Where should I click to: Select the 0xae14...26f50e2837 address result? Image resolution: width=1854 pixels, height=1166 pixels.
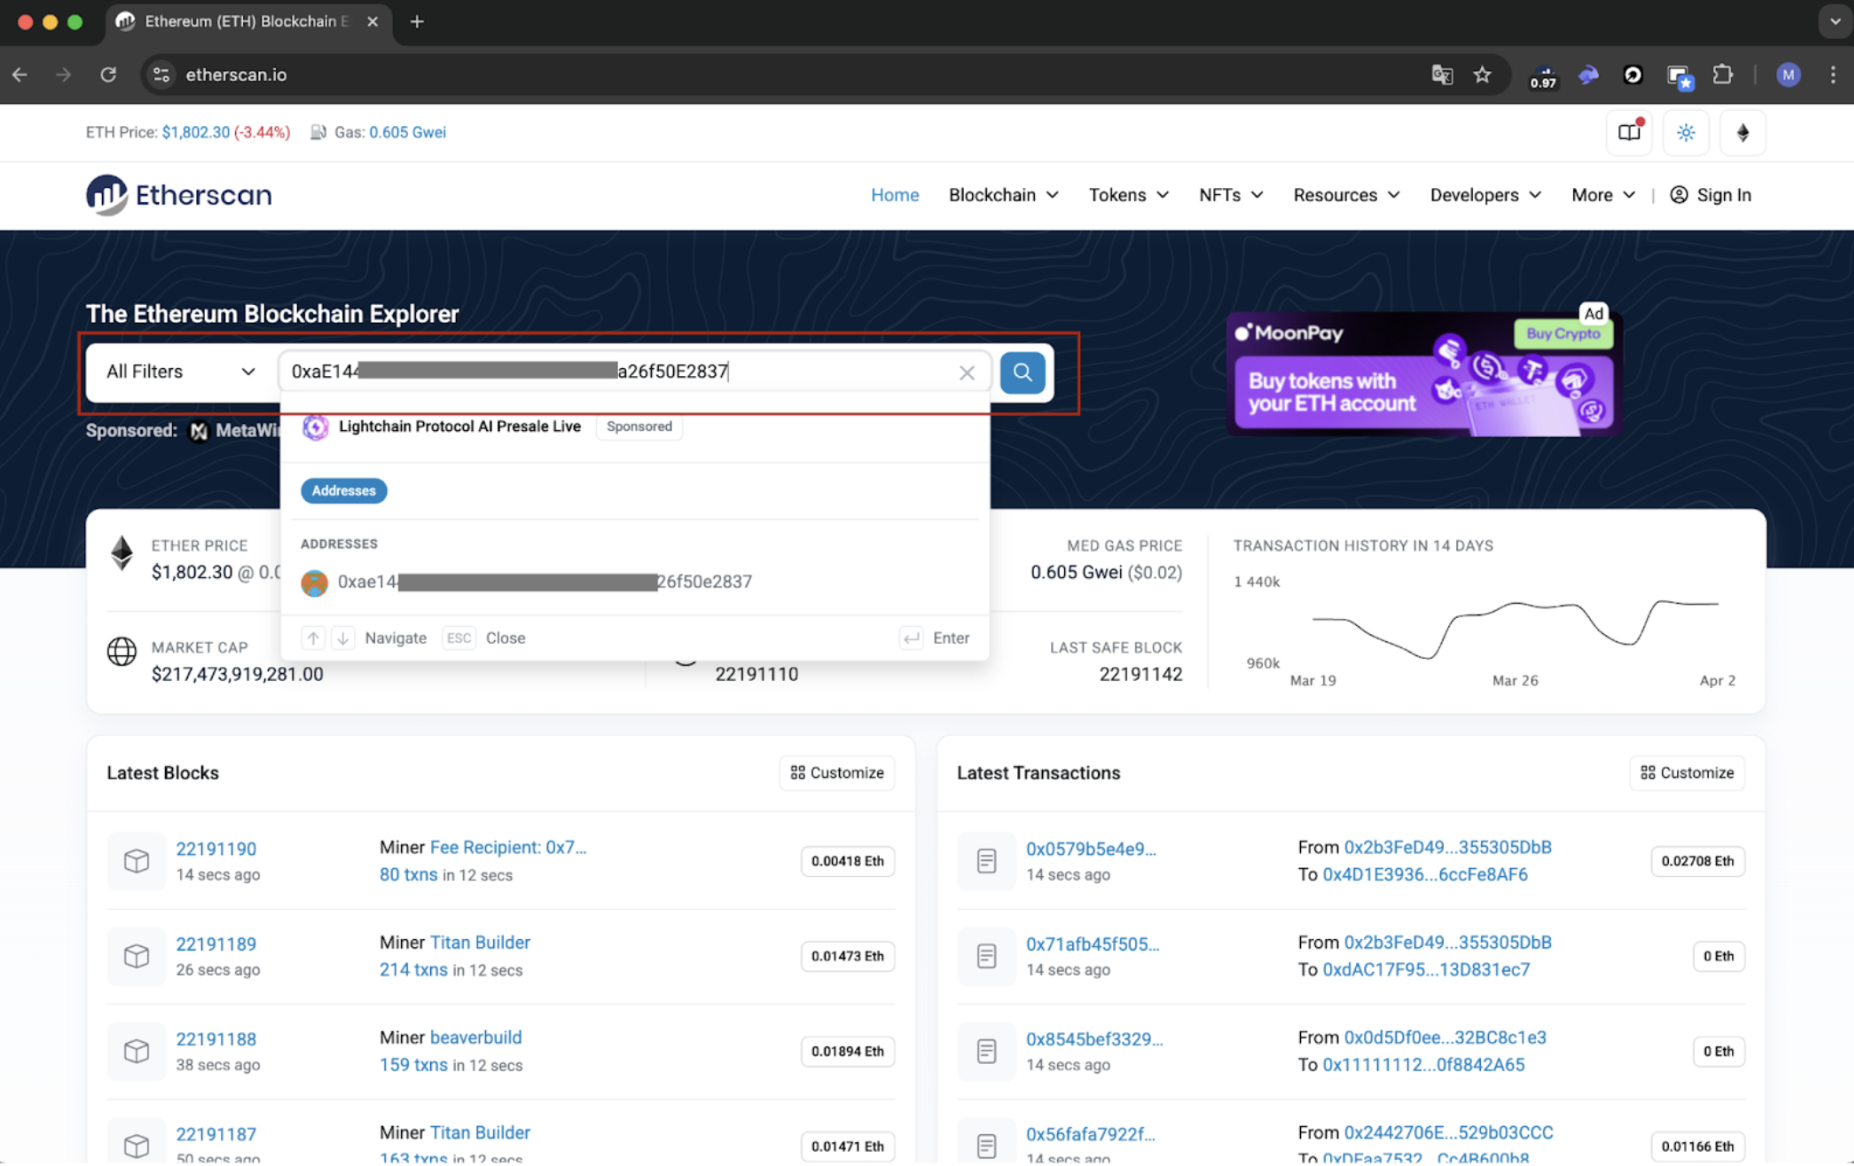coord(635,582)
